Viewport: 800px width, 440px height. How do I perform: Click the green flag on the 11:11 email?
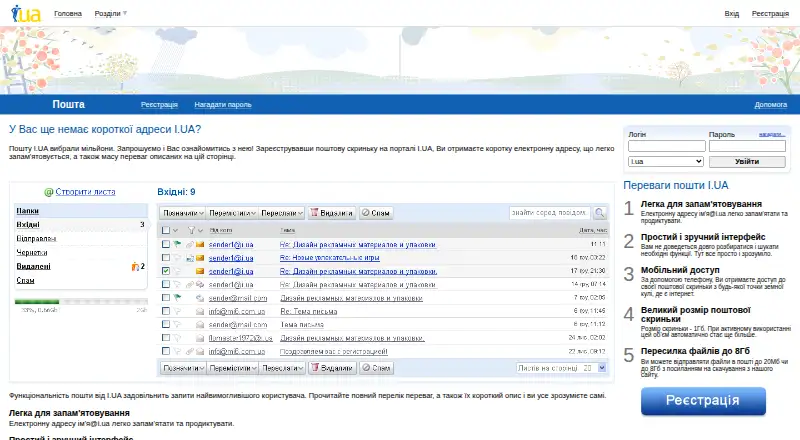tap(177, 245)
